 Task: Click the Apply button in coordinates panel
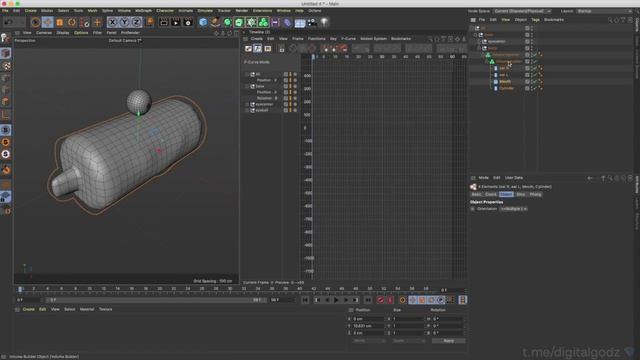(x=449, y=341)
